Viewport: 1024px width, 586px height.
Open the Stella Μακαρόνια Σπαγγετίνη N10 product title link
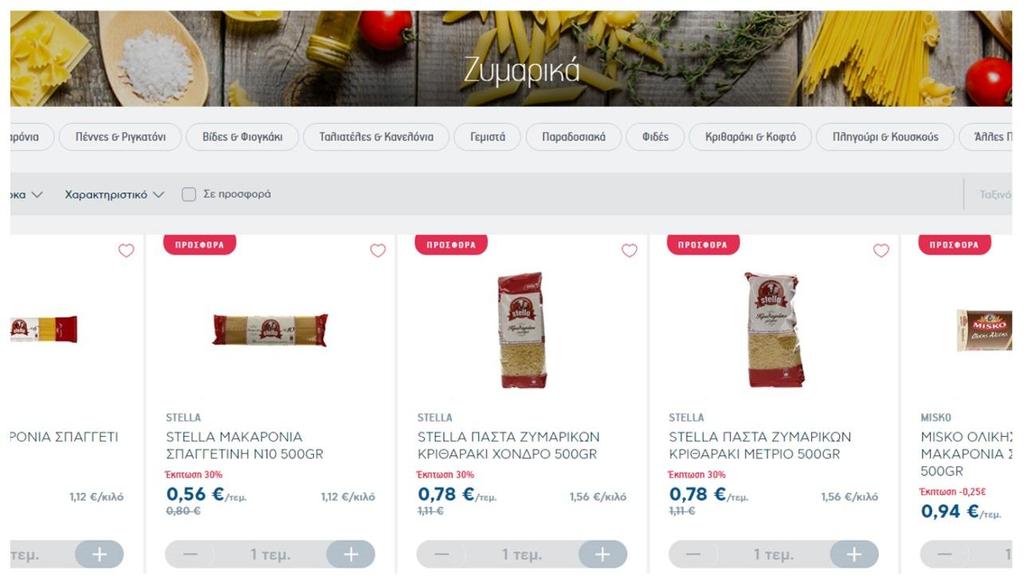tap(244, 445)
